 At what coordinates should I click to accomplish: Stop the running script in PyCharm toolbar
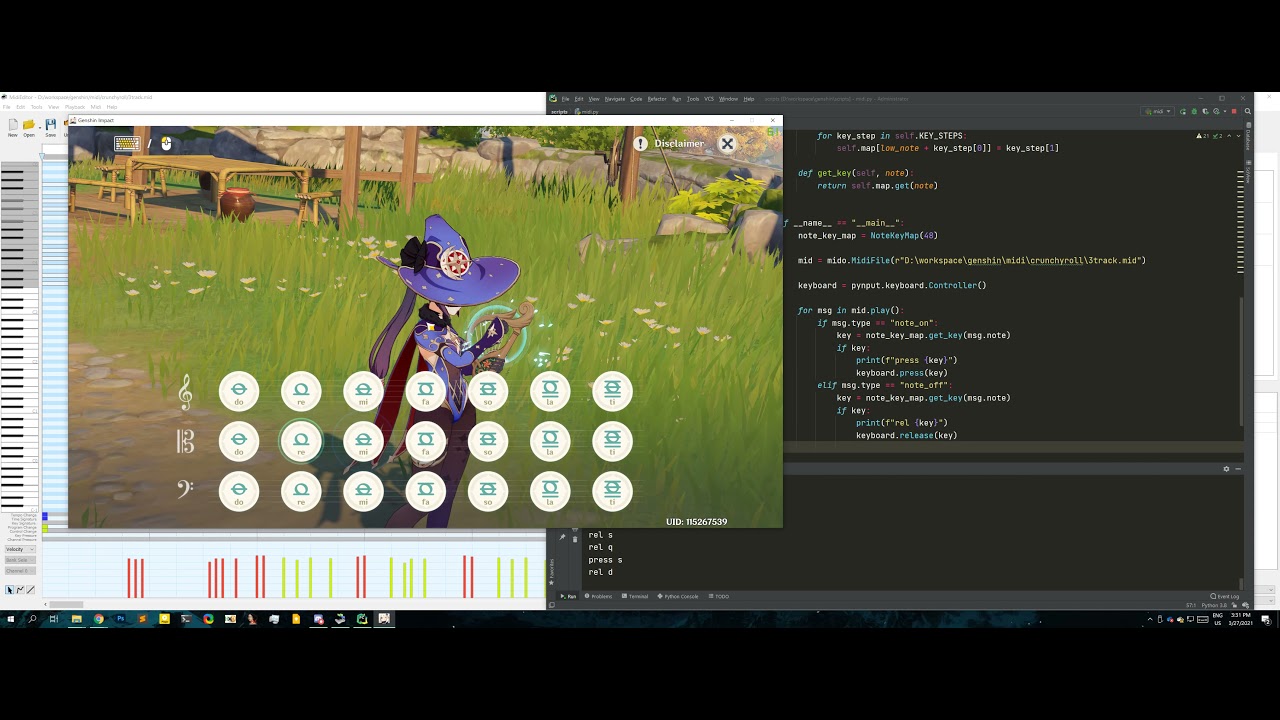click(x=1234, y=111)
